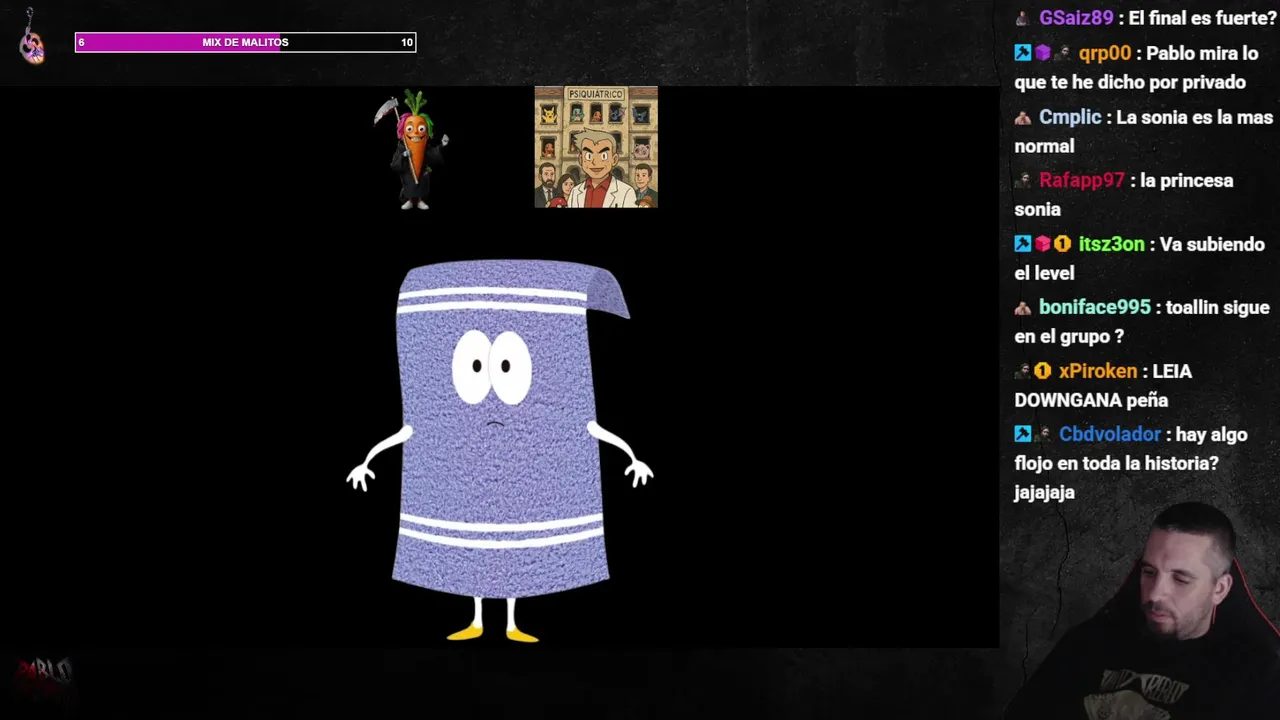Click the small avatar badge before Rafapp97
This screenshot has width=1280, height=720.
click(x=1022, y=181)
